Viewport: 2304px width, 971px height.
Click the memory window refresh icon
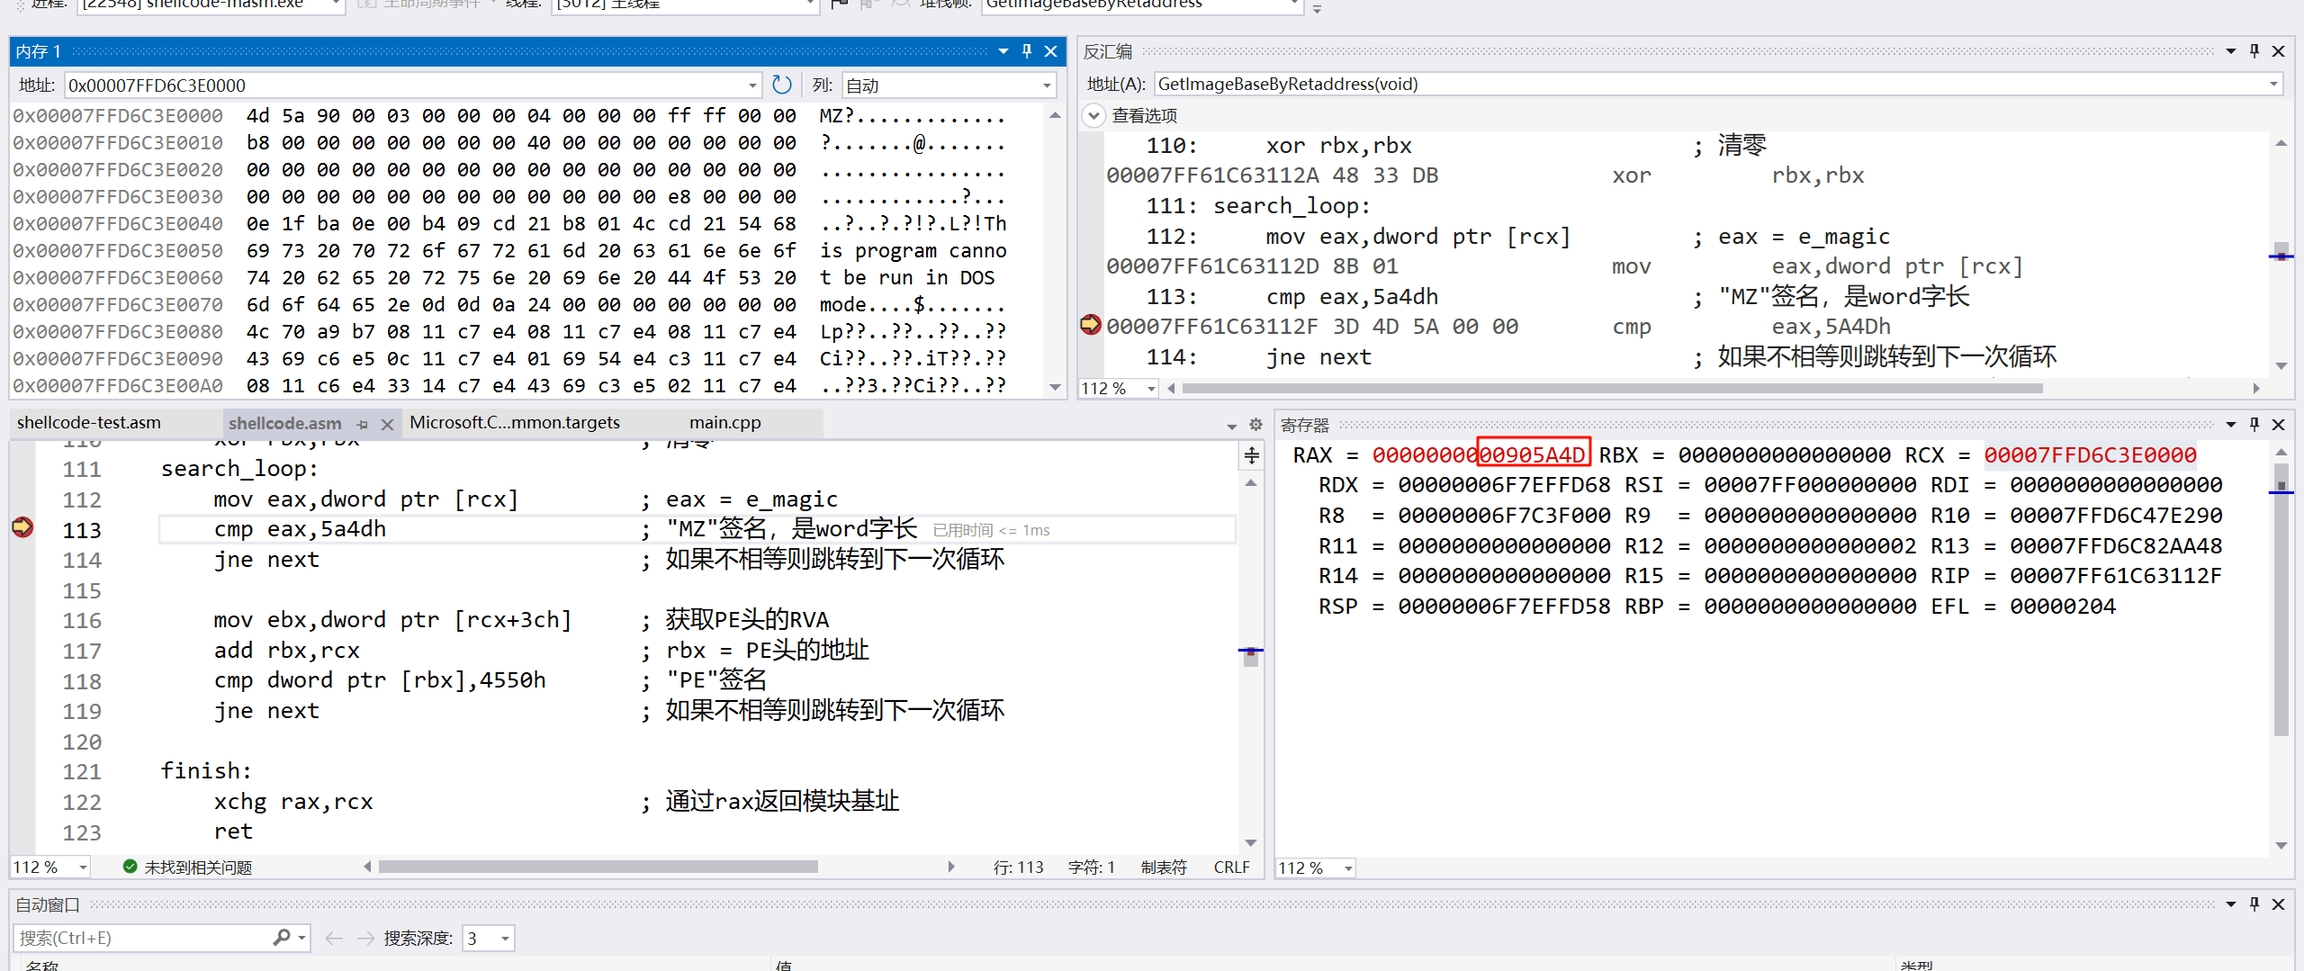pos(782,85)
